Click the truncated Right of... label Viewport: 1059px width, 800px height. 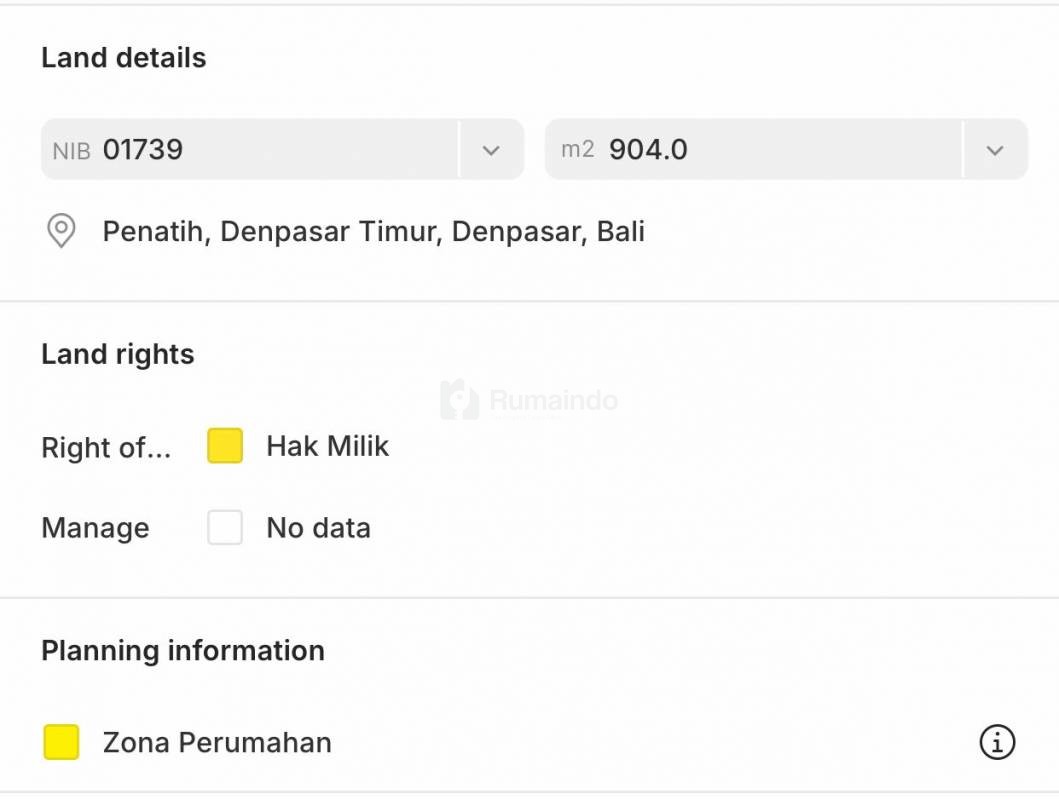coord(106,448)
